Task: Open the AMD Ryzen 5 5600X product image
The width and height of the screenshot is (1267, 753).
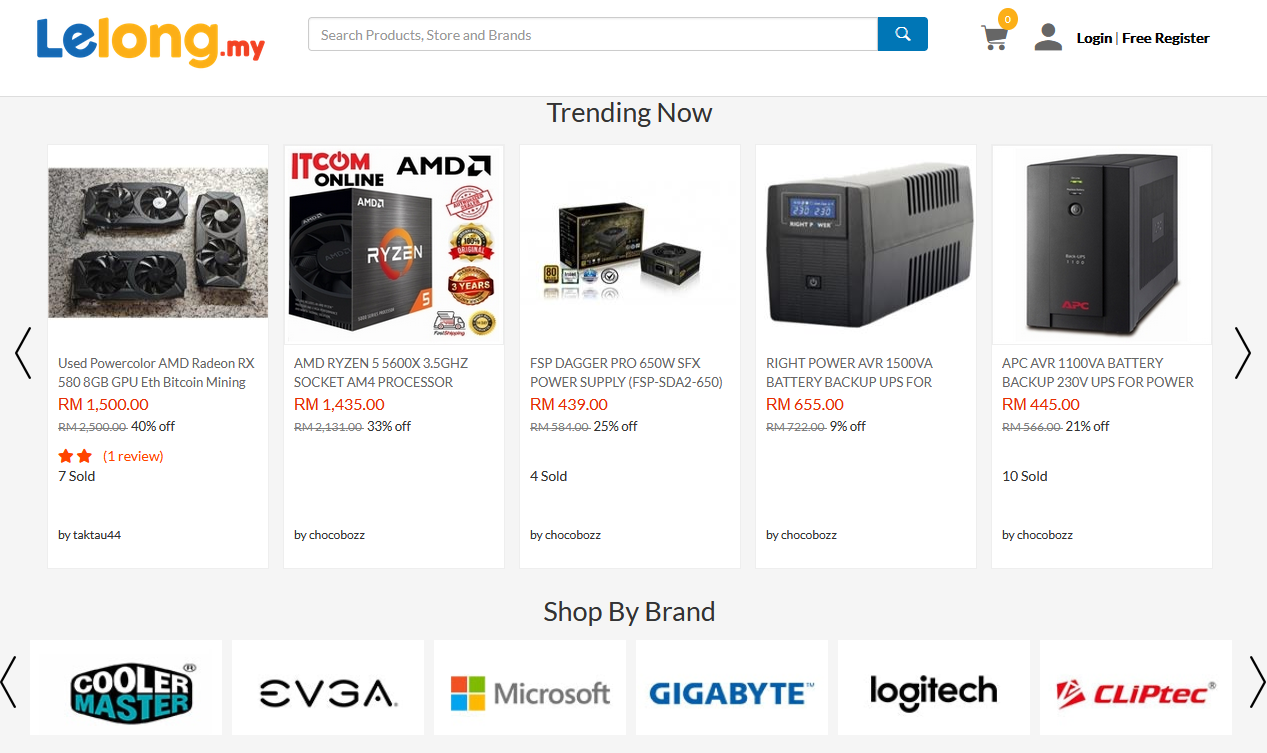Action: point(394,245)
